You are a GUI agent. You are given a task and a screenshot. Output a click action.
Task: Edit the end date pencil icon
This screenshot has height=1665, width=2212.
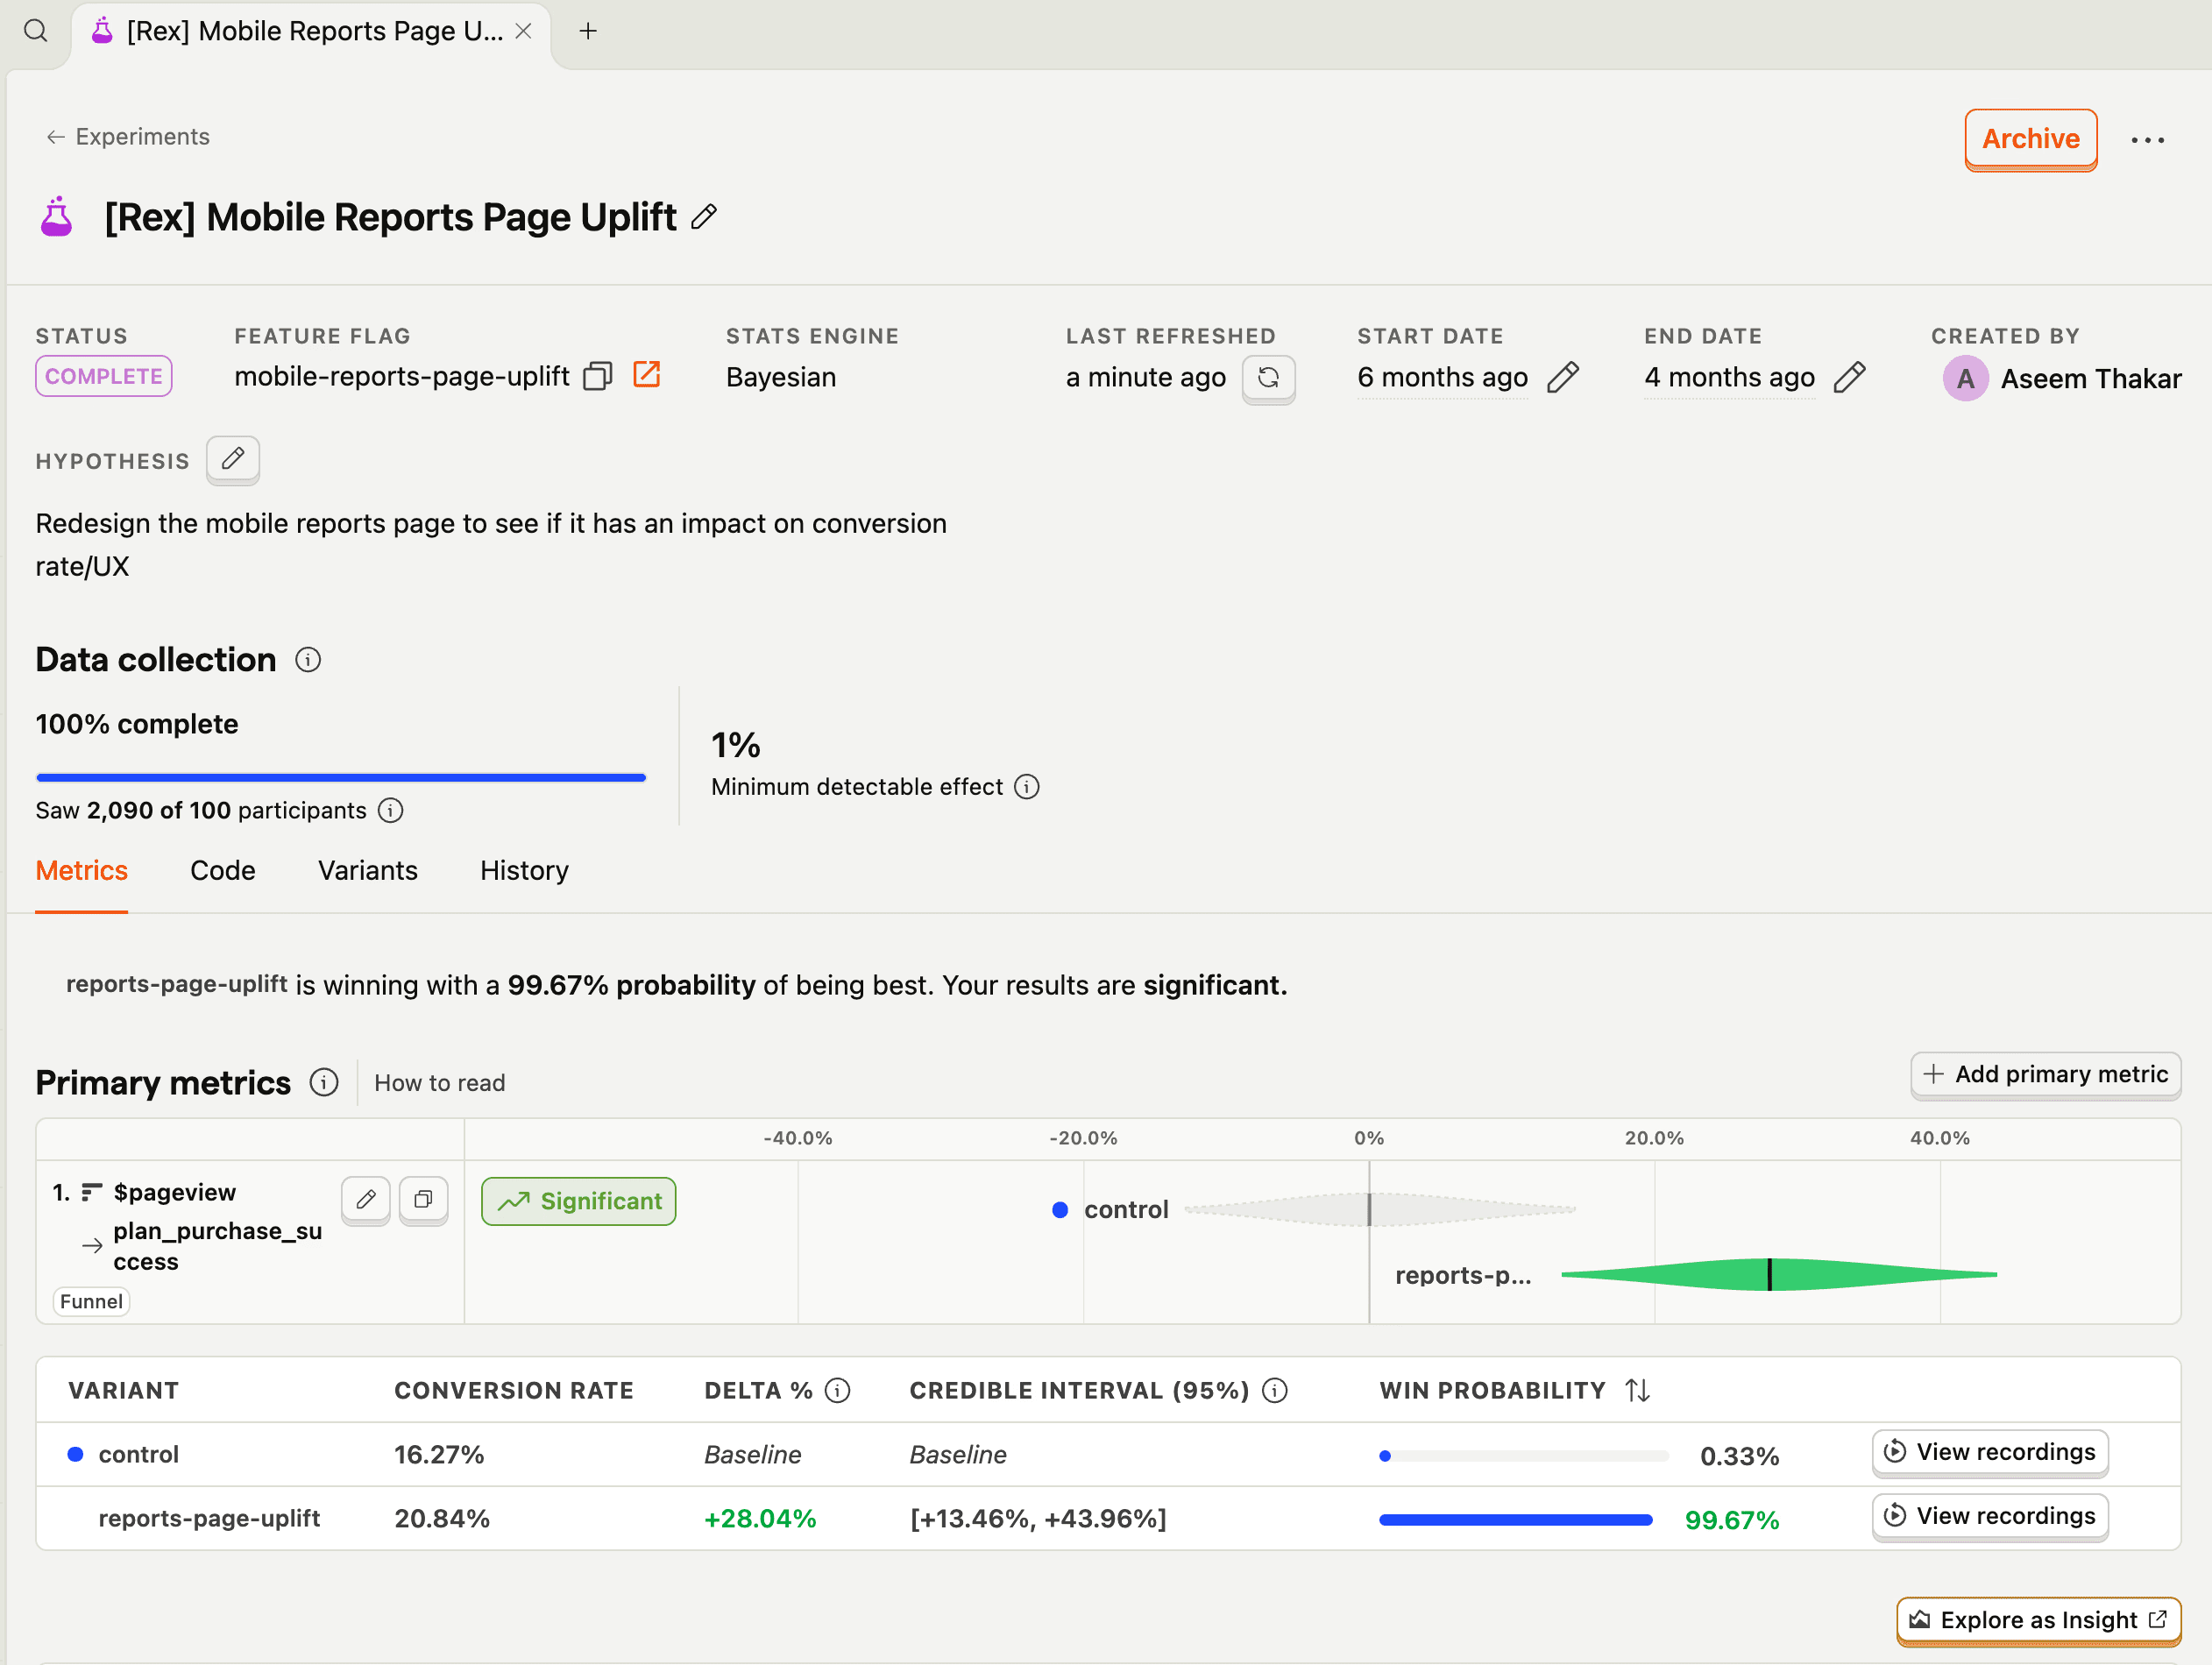point(1849,378)
